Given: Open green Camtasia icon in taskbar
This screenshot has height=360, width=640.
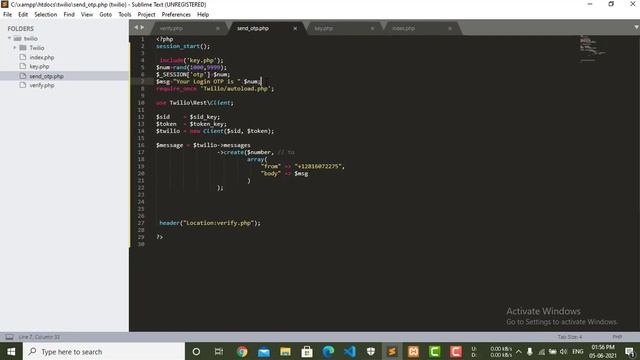Looking at the screenshot, I should 434,351.
